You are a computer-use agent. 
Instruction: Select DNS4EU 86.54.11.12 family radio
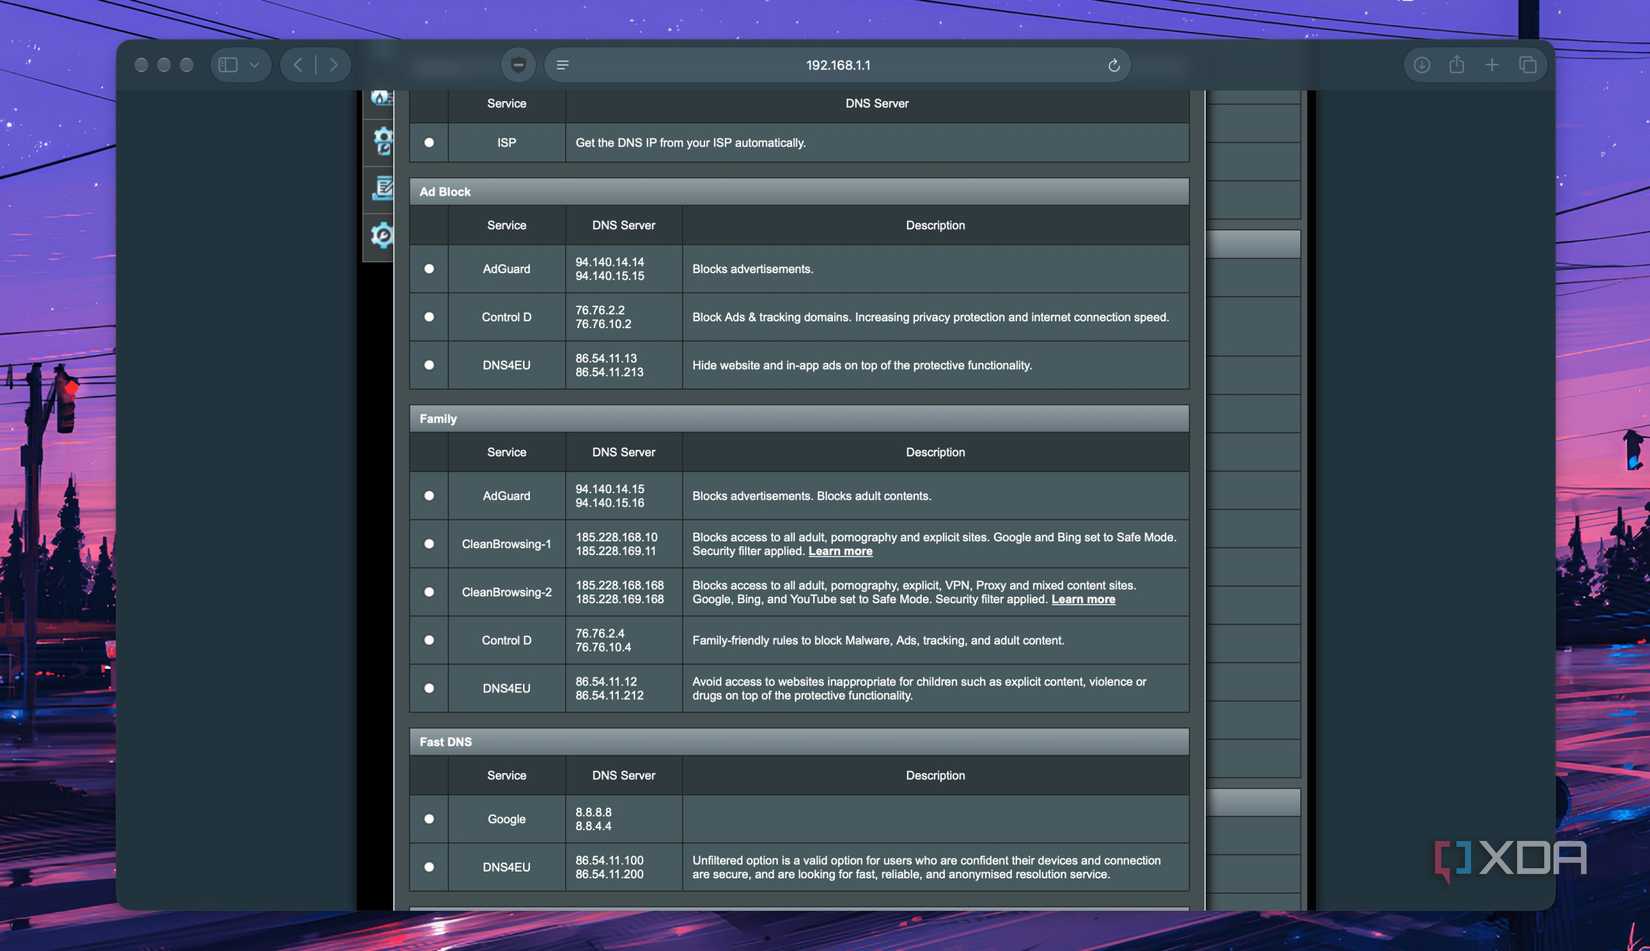[429, 688]
